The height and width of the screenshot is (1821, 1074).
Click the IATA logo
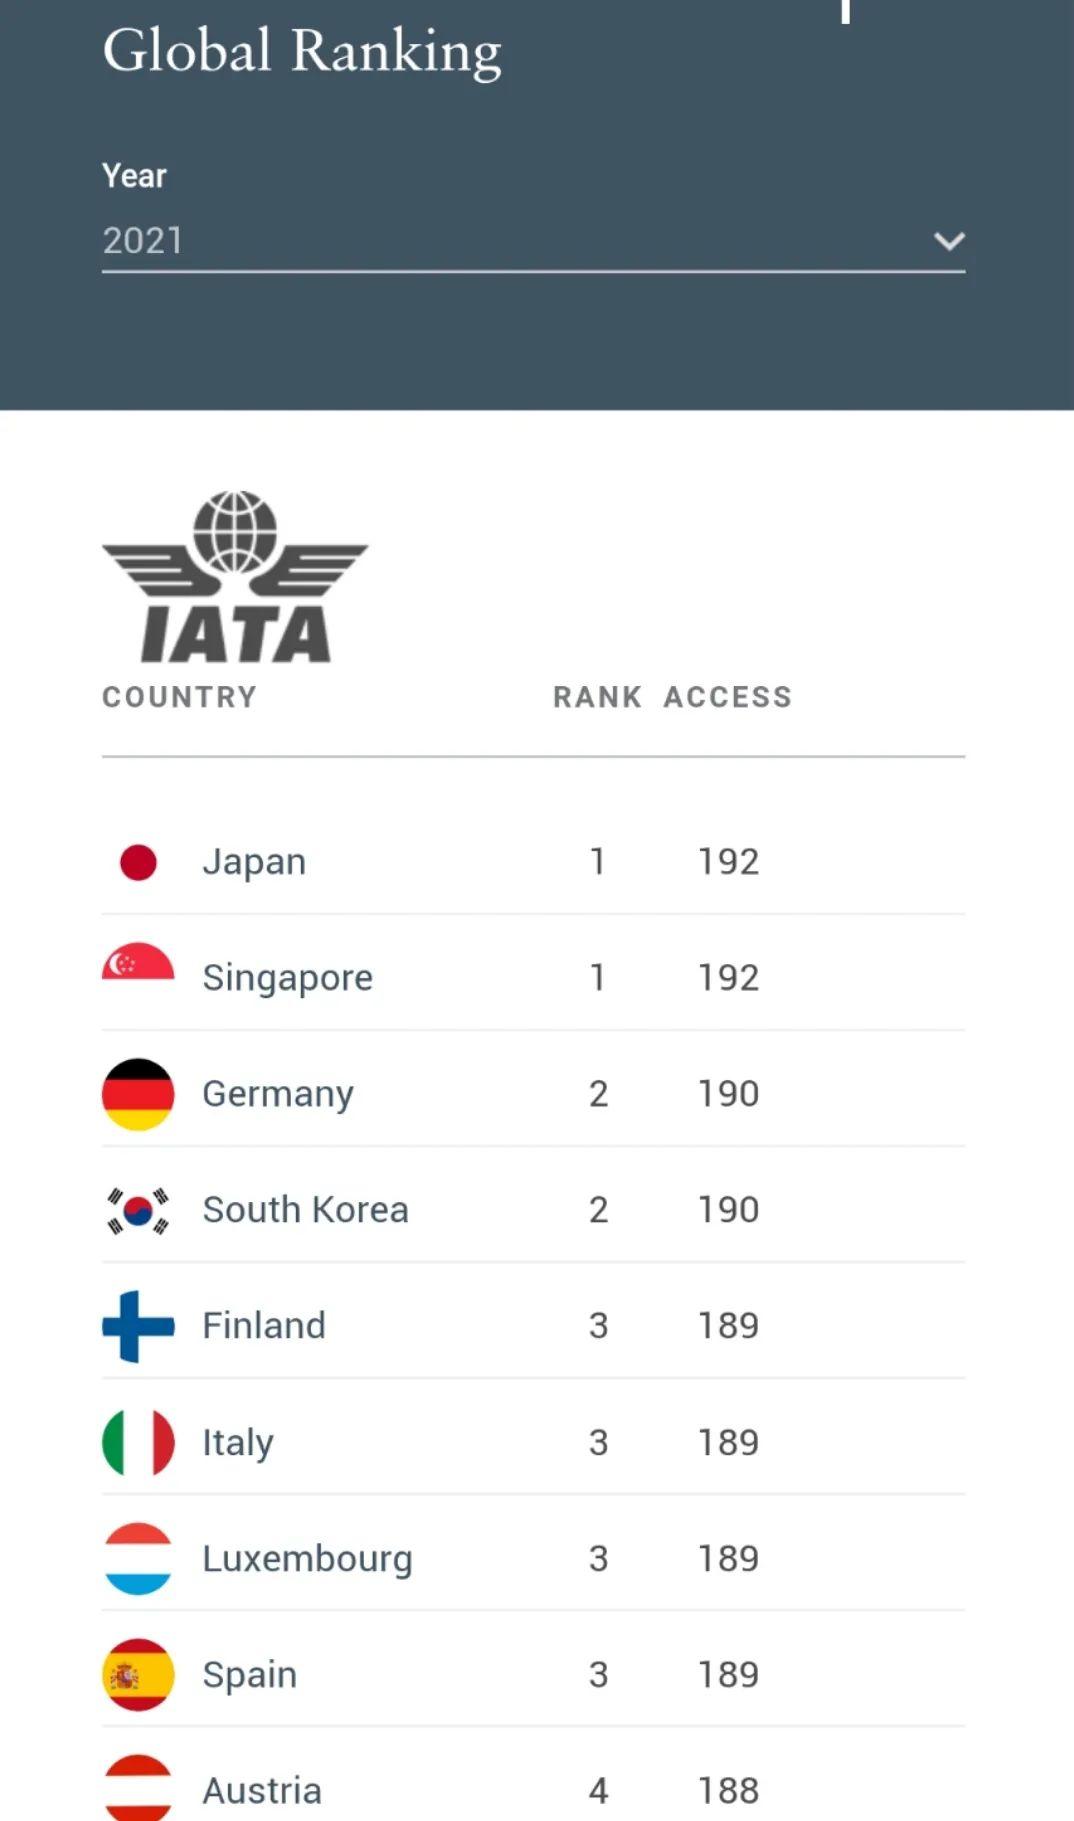point(235,577)
